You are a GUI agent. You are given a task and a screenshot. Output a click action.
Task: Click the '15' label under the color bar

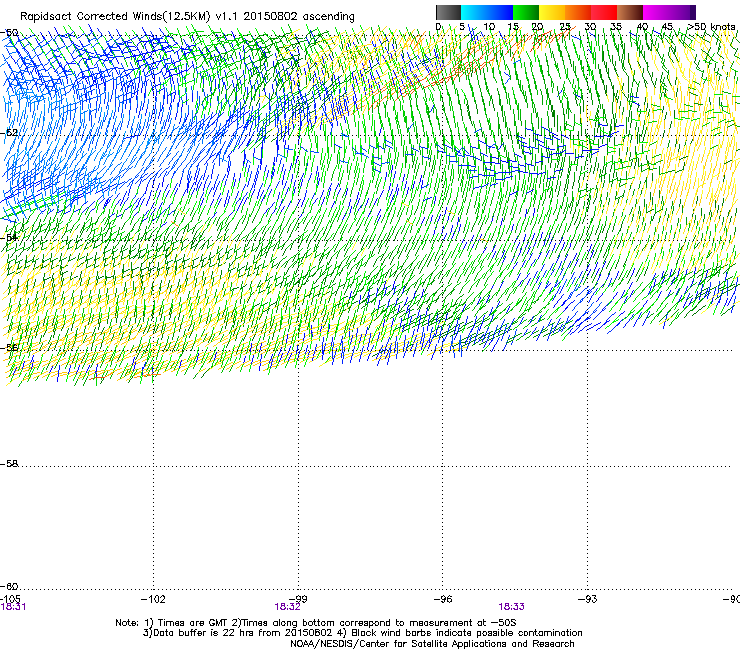pos(513,27)
